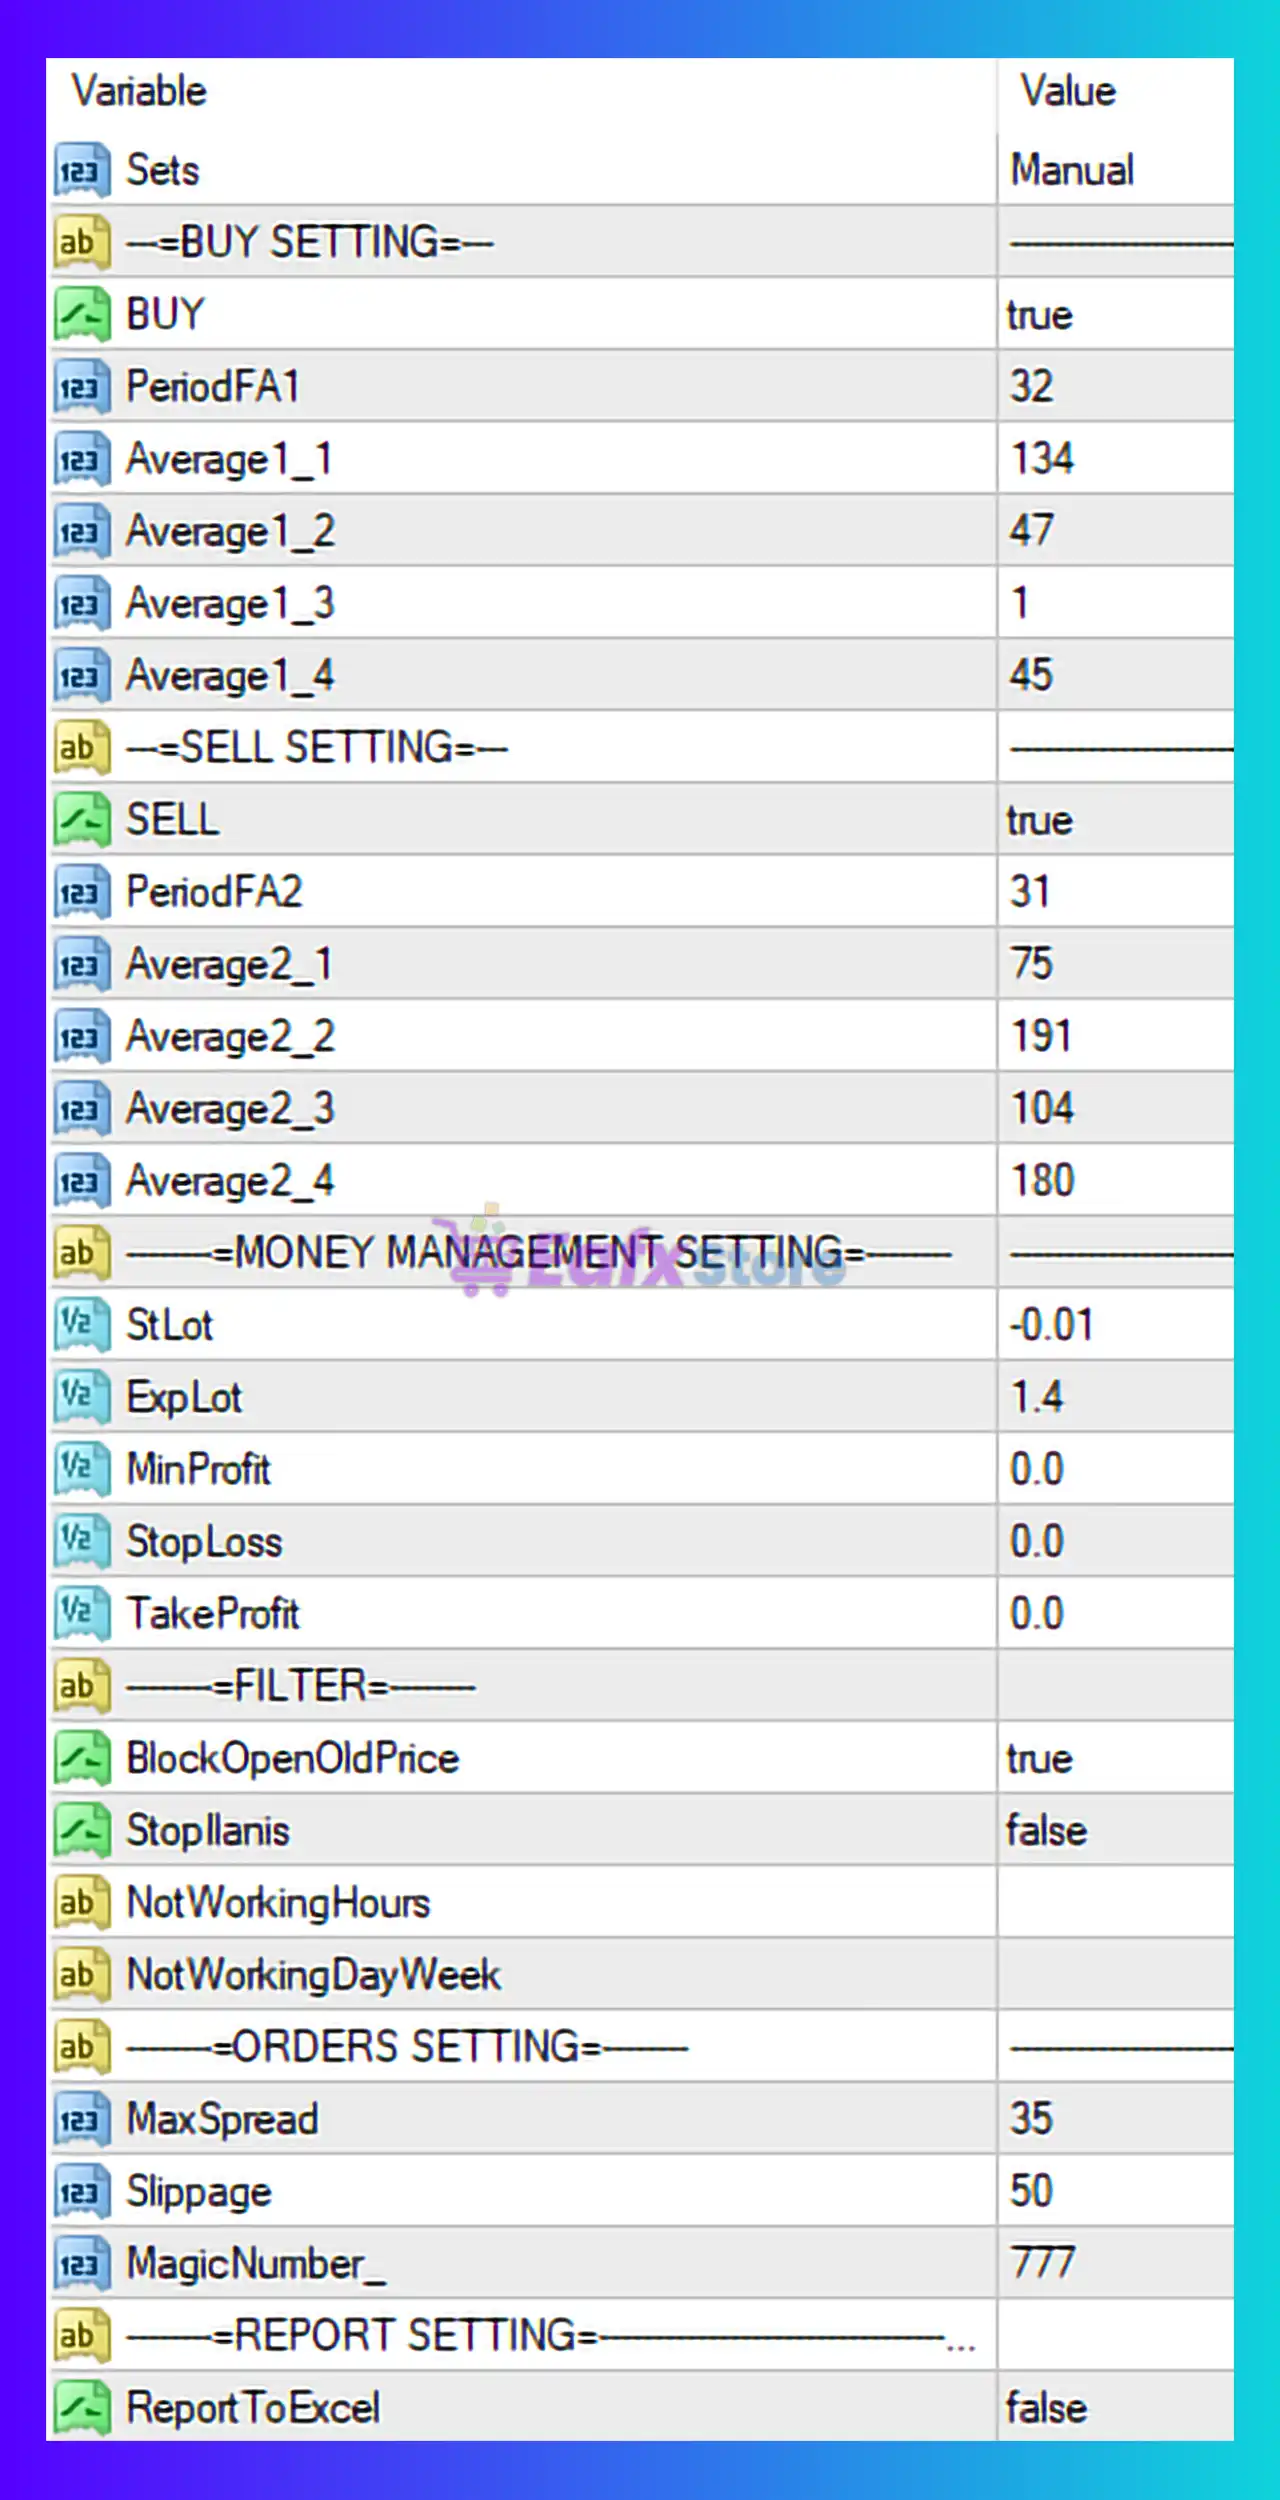Select the MONEY MANAGEMENT SETTING separator row
Screen dimensions: 1280x2500
pos(540,1253)
